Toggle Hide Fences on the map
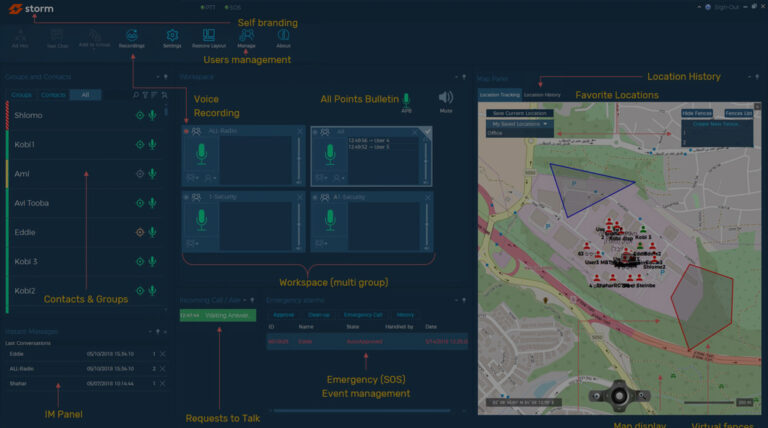This screenshot has width=768, height=428. [x=696, y=113]
